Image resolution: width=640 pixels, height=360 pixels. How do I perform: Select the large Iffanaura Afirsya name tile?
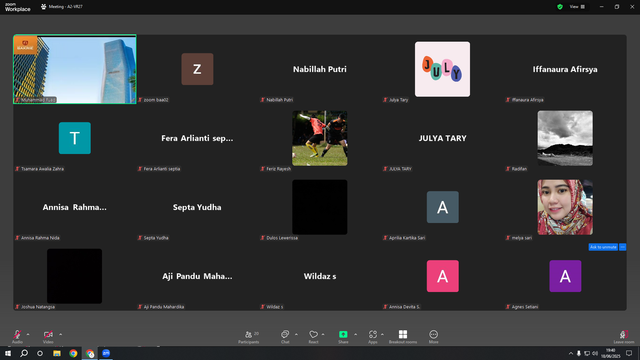(565, 69)
